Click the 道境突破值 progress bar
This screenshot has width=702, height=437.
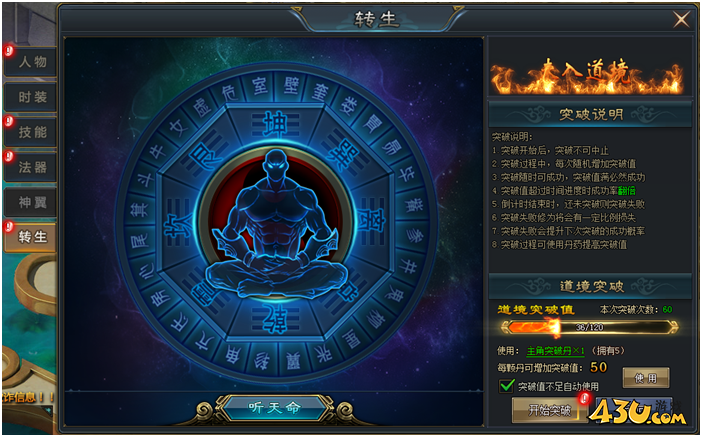(589, 327)
